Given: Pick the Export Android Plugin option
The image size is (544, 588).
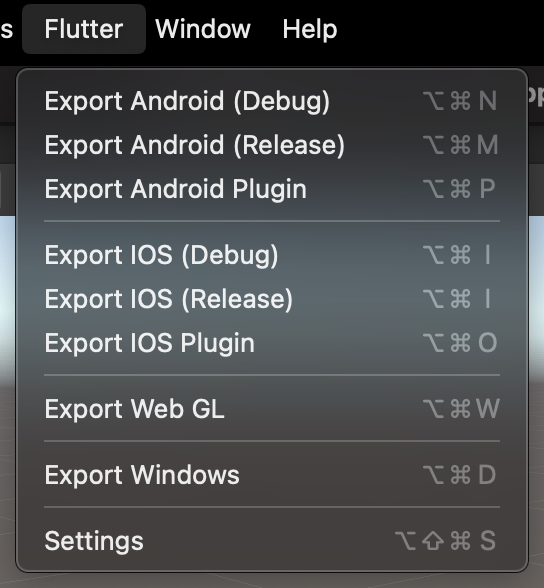Looking at the screenshot, I should click(272, 189).
